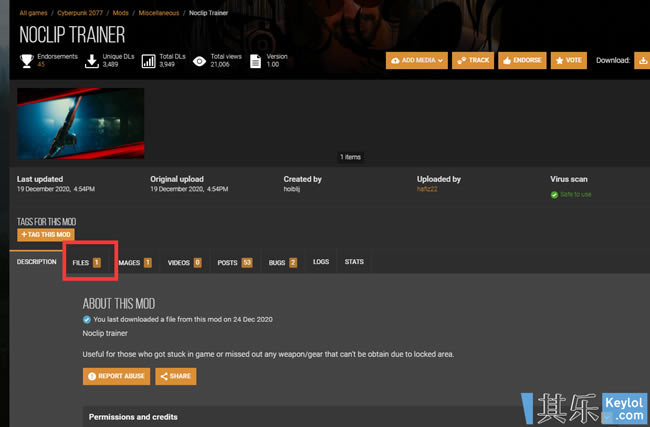Click the blue last-downloaded check icon
This screenshot has height=427, width=650.
[87, 319]
